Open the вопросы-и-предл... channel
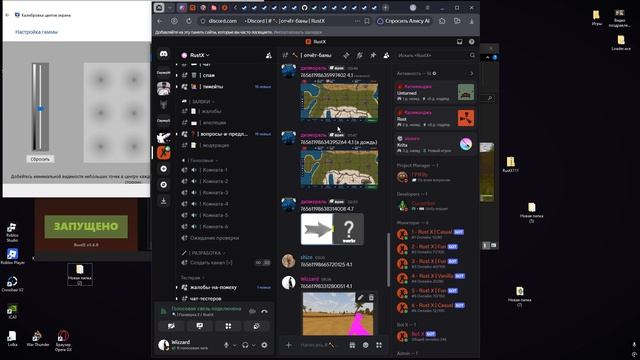 coord(224,134)
